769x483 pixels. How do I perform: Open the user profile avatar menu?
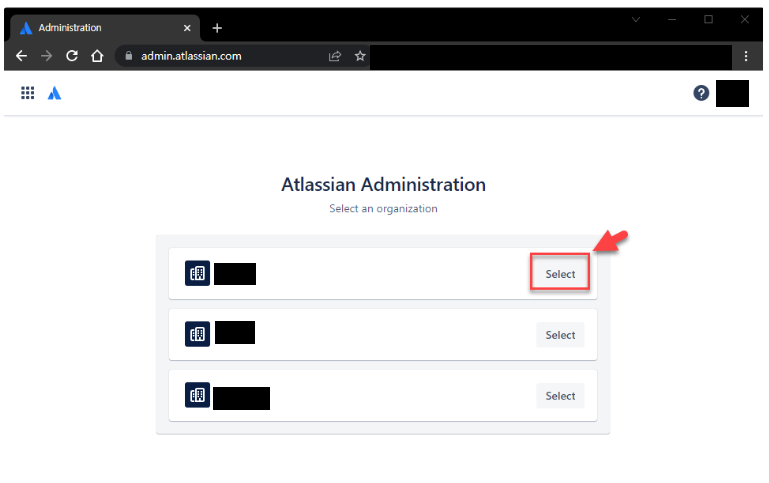point(732,93)
